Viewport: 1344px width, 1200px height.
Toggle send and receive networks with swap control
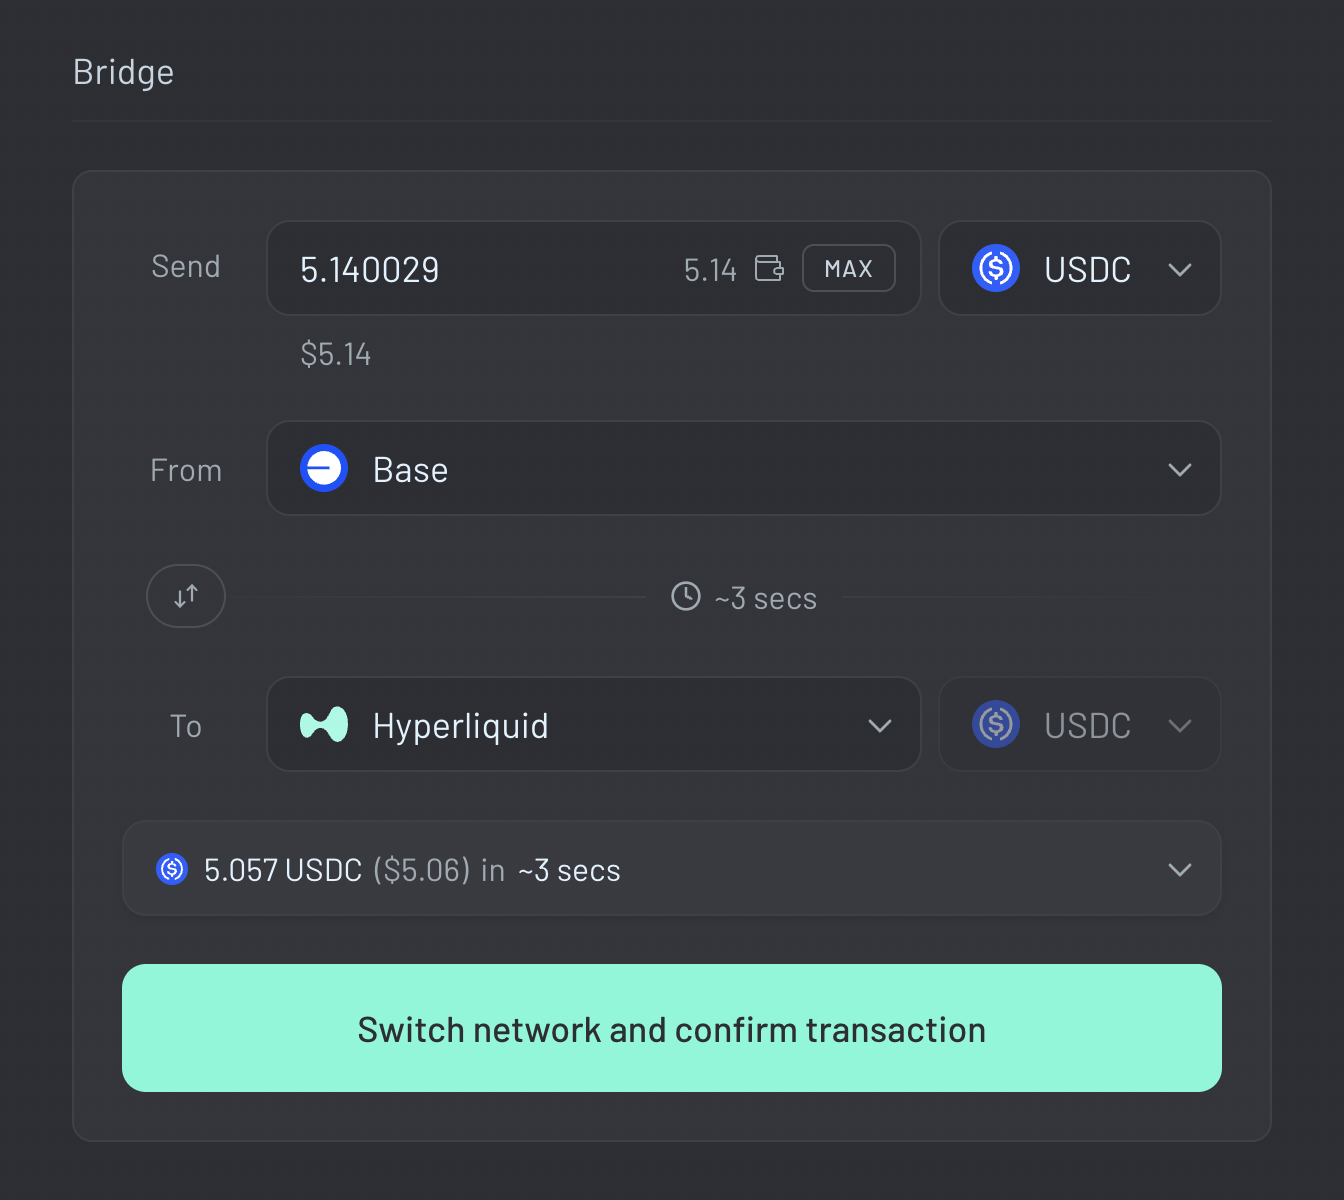[185, 596]
